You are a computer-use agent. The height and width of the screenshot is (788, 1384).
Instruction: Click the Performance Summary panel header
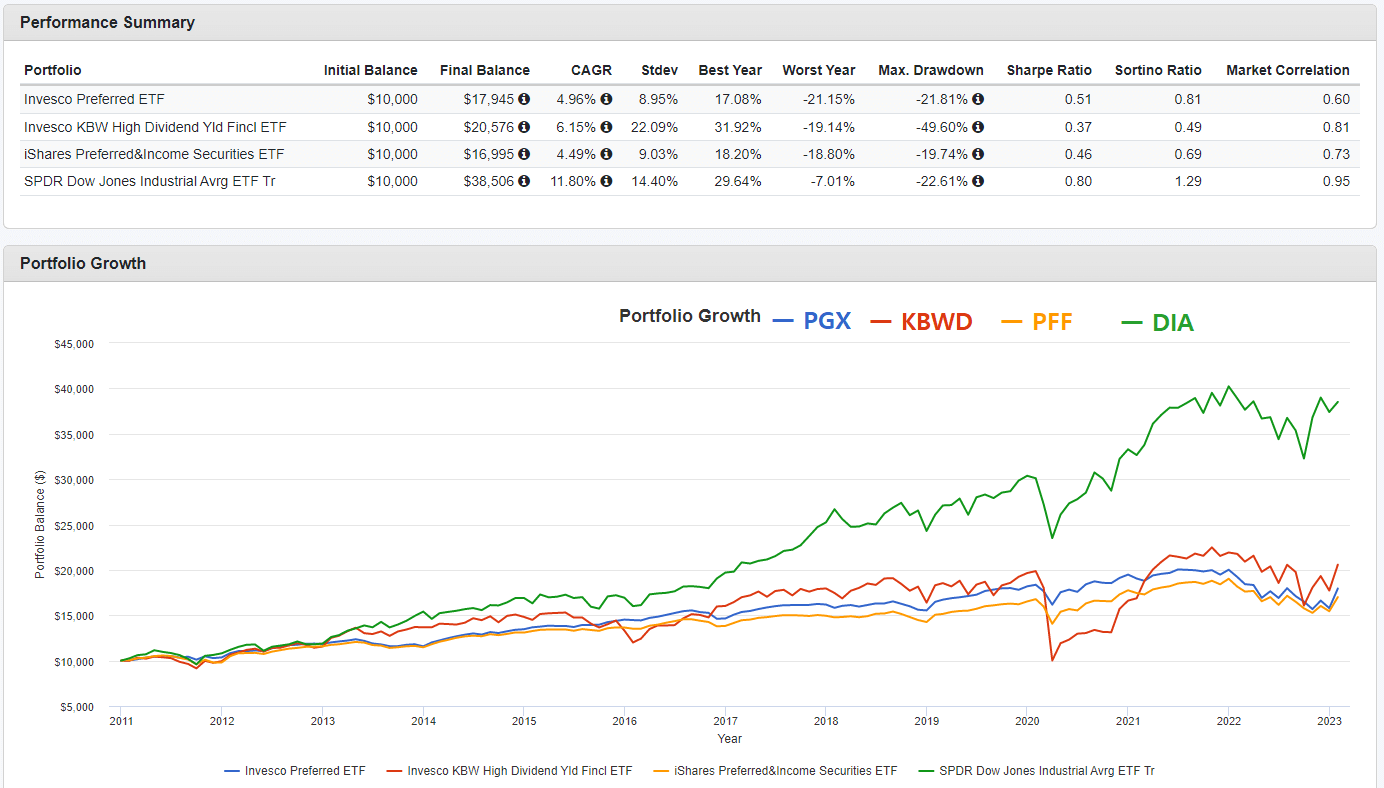click(x=690, y=22)
